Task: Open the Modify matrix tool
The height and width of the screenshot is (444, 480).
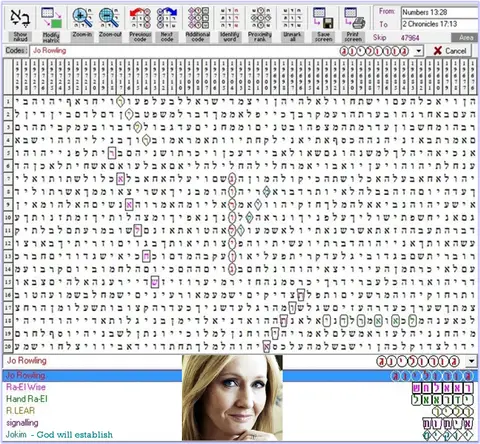Action: 51,25
